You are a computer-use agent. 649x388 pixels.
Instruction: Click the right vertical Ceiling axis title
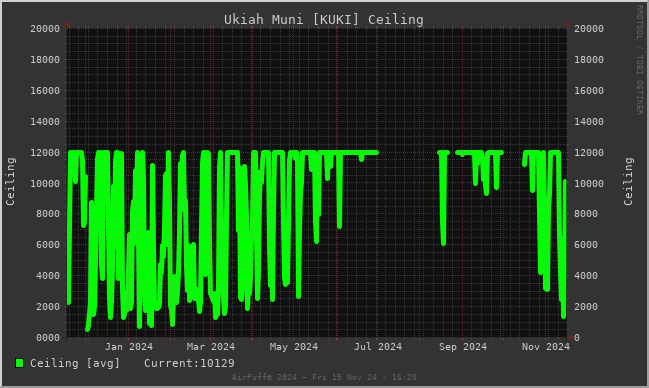(628, 181)
